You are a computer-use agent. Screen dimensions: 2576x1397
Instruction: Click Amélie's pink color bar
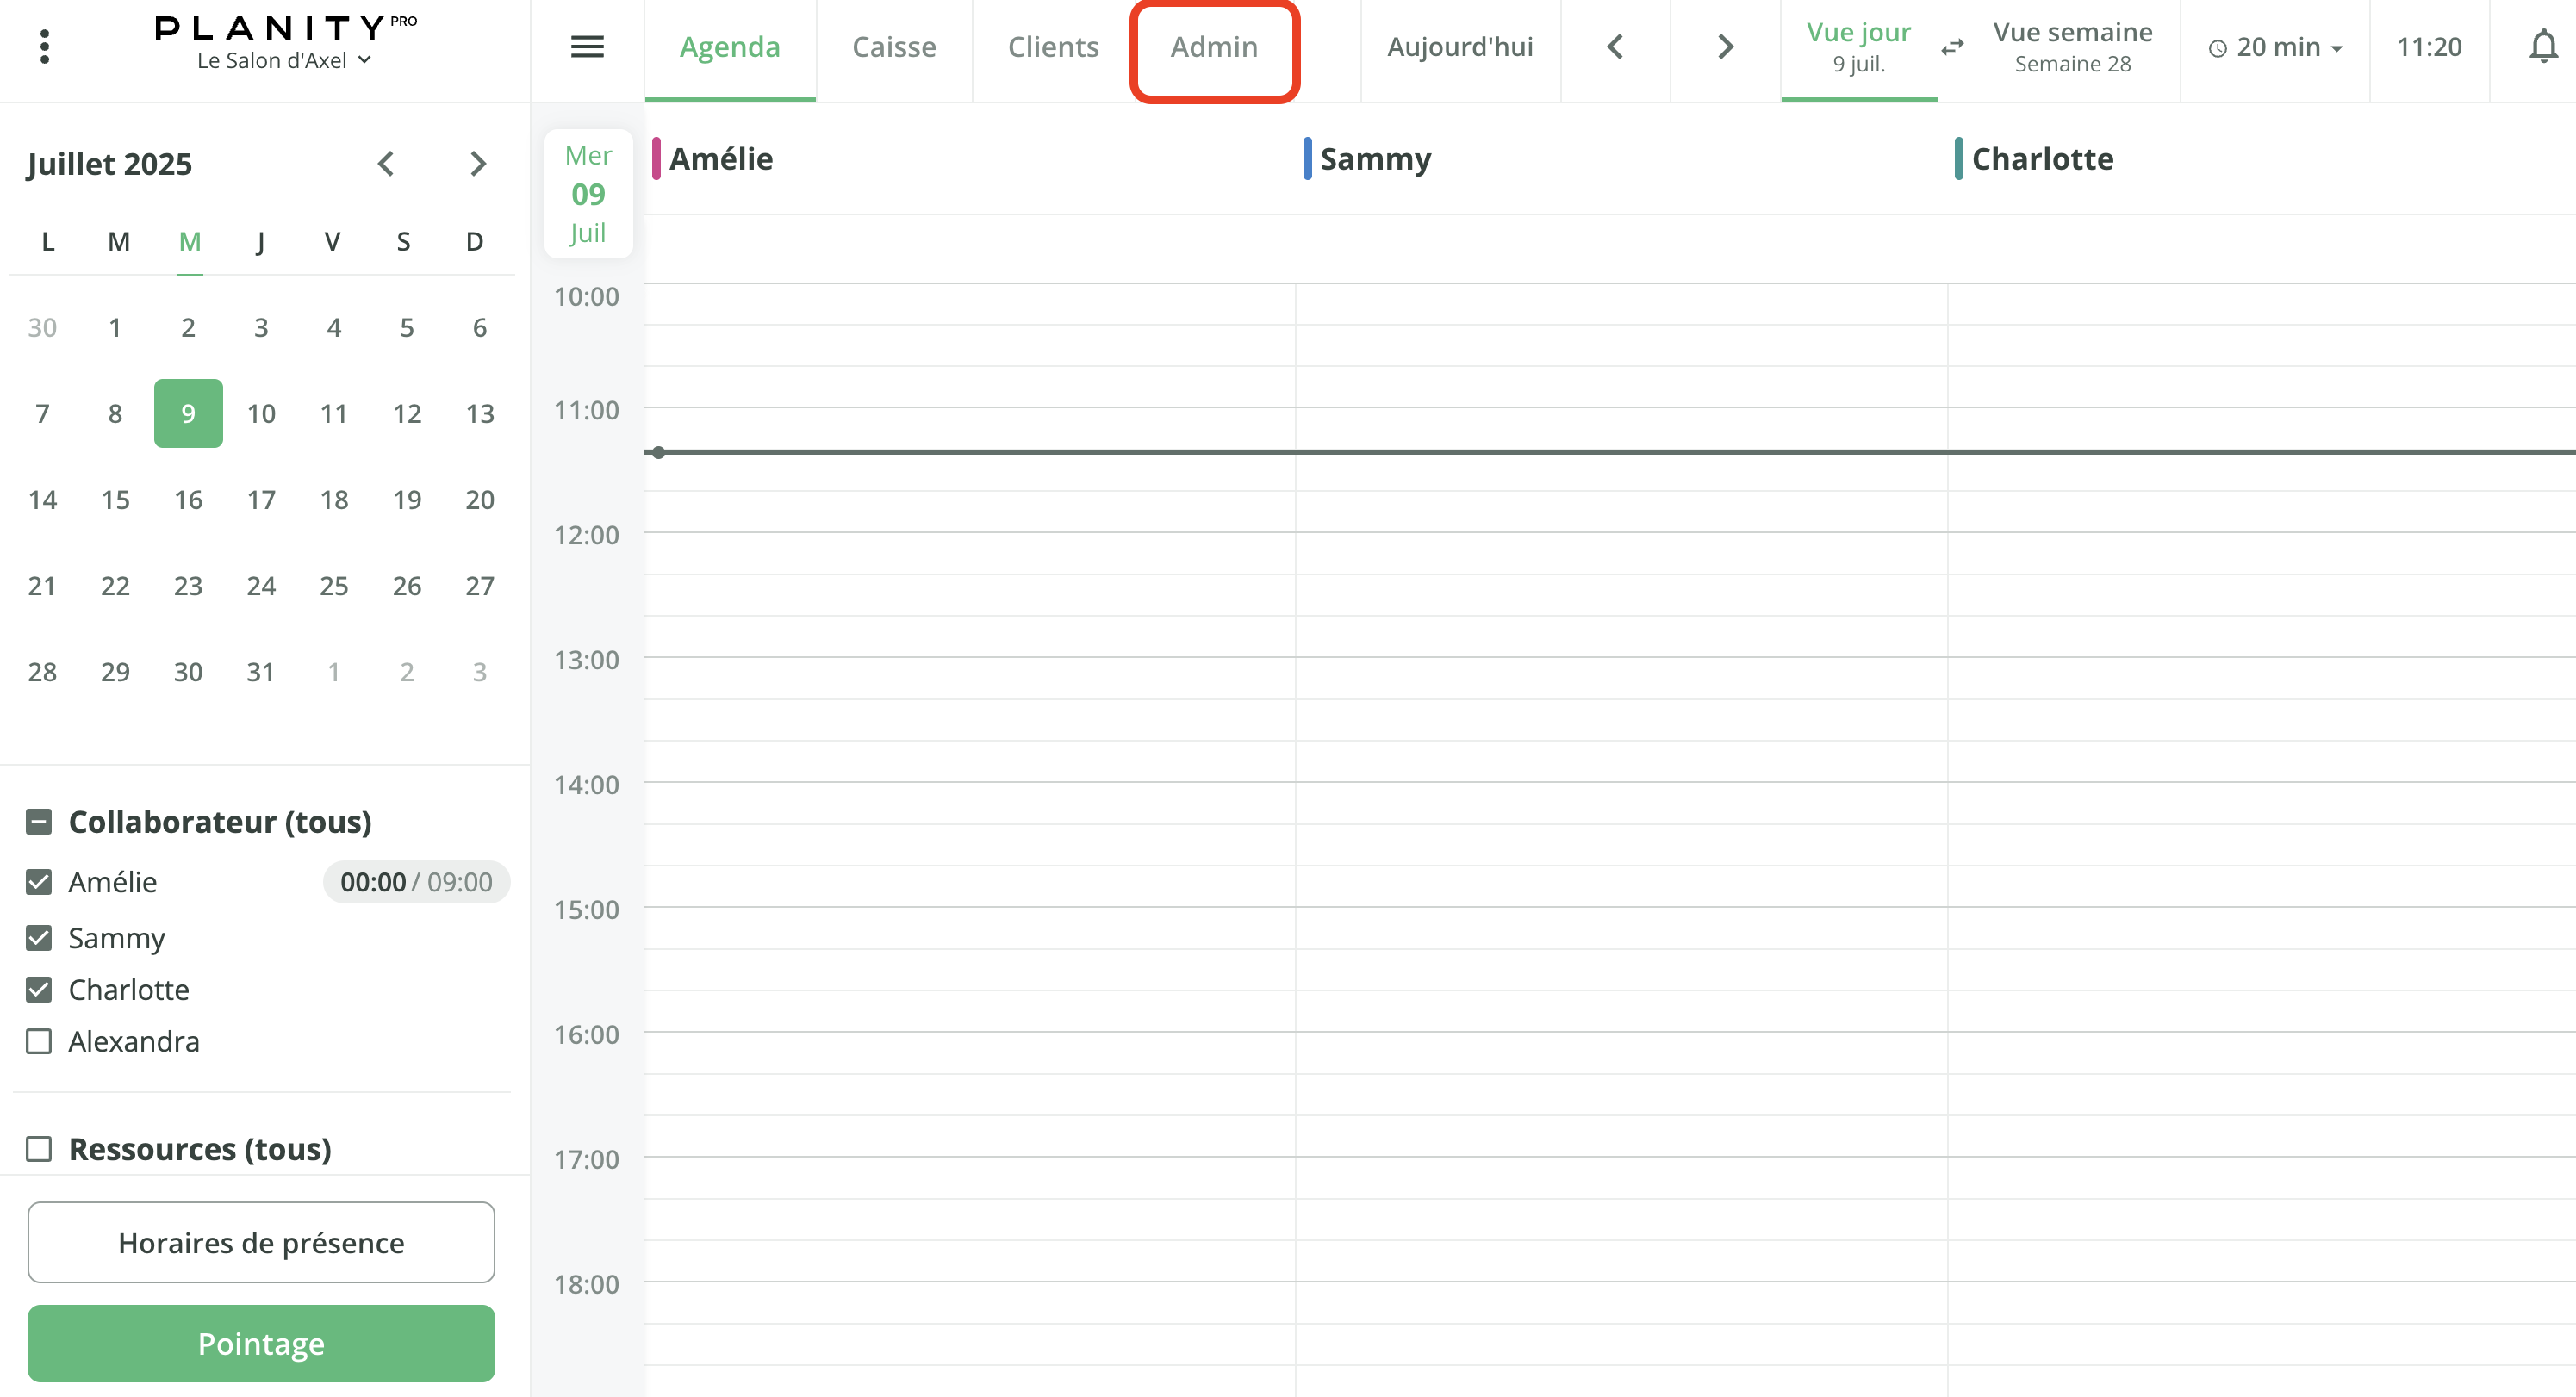coord(656,159)
